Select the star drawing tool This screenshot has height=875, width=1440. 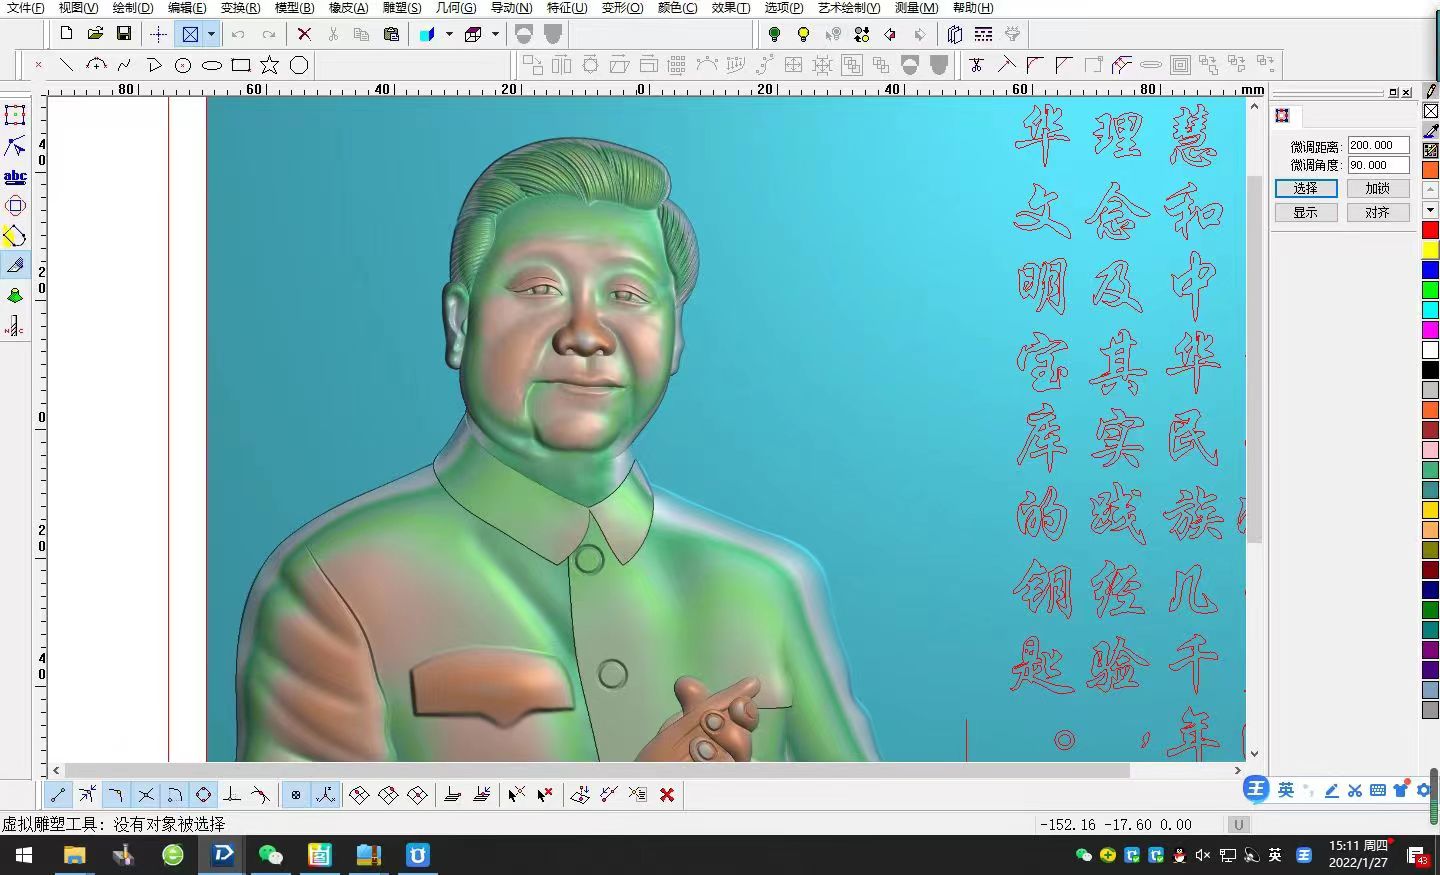click(270, 65)
